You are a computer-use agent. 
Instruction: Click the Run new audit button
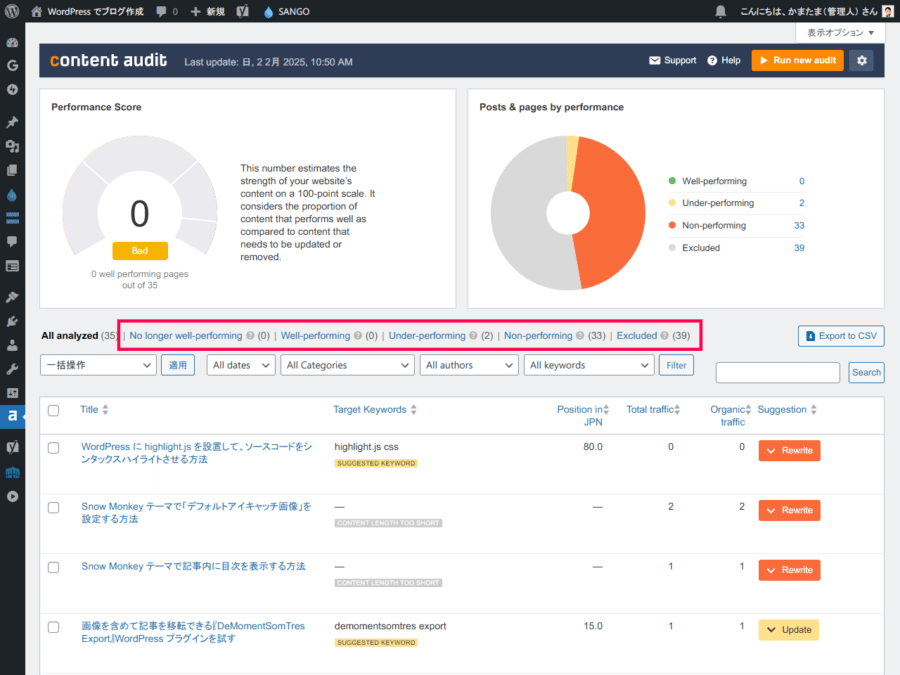tap(797, 60)
